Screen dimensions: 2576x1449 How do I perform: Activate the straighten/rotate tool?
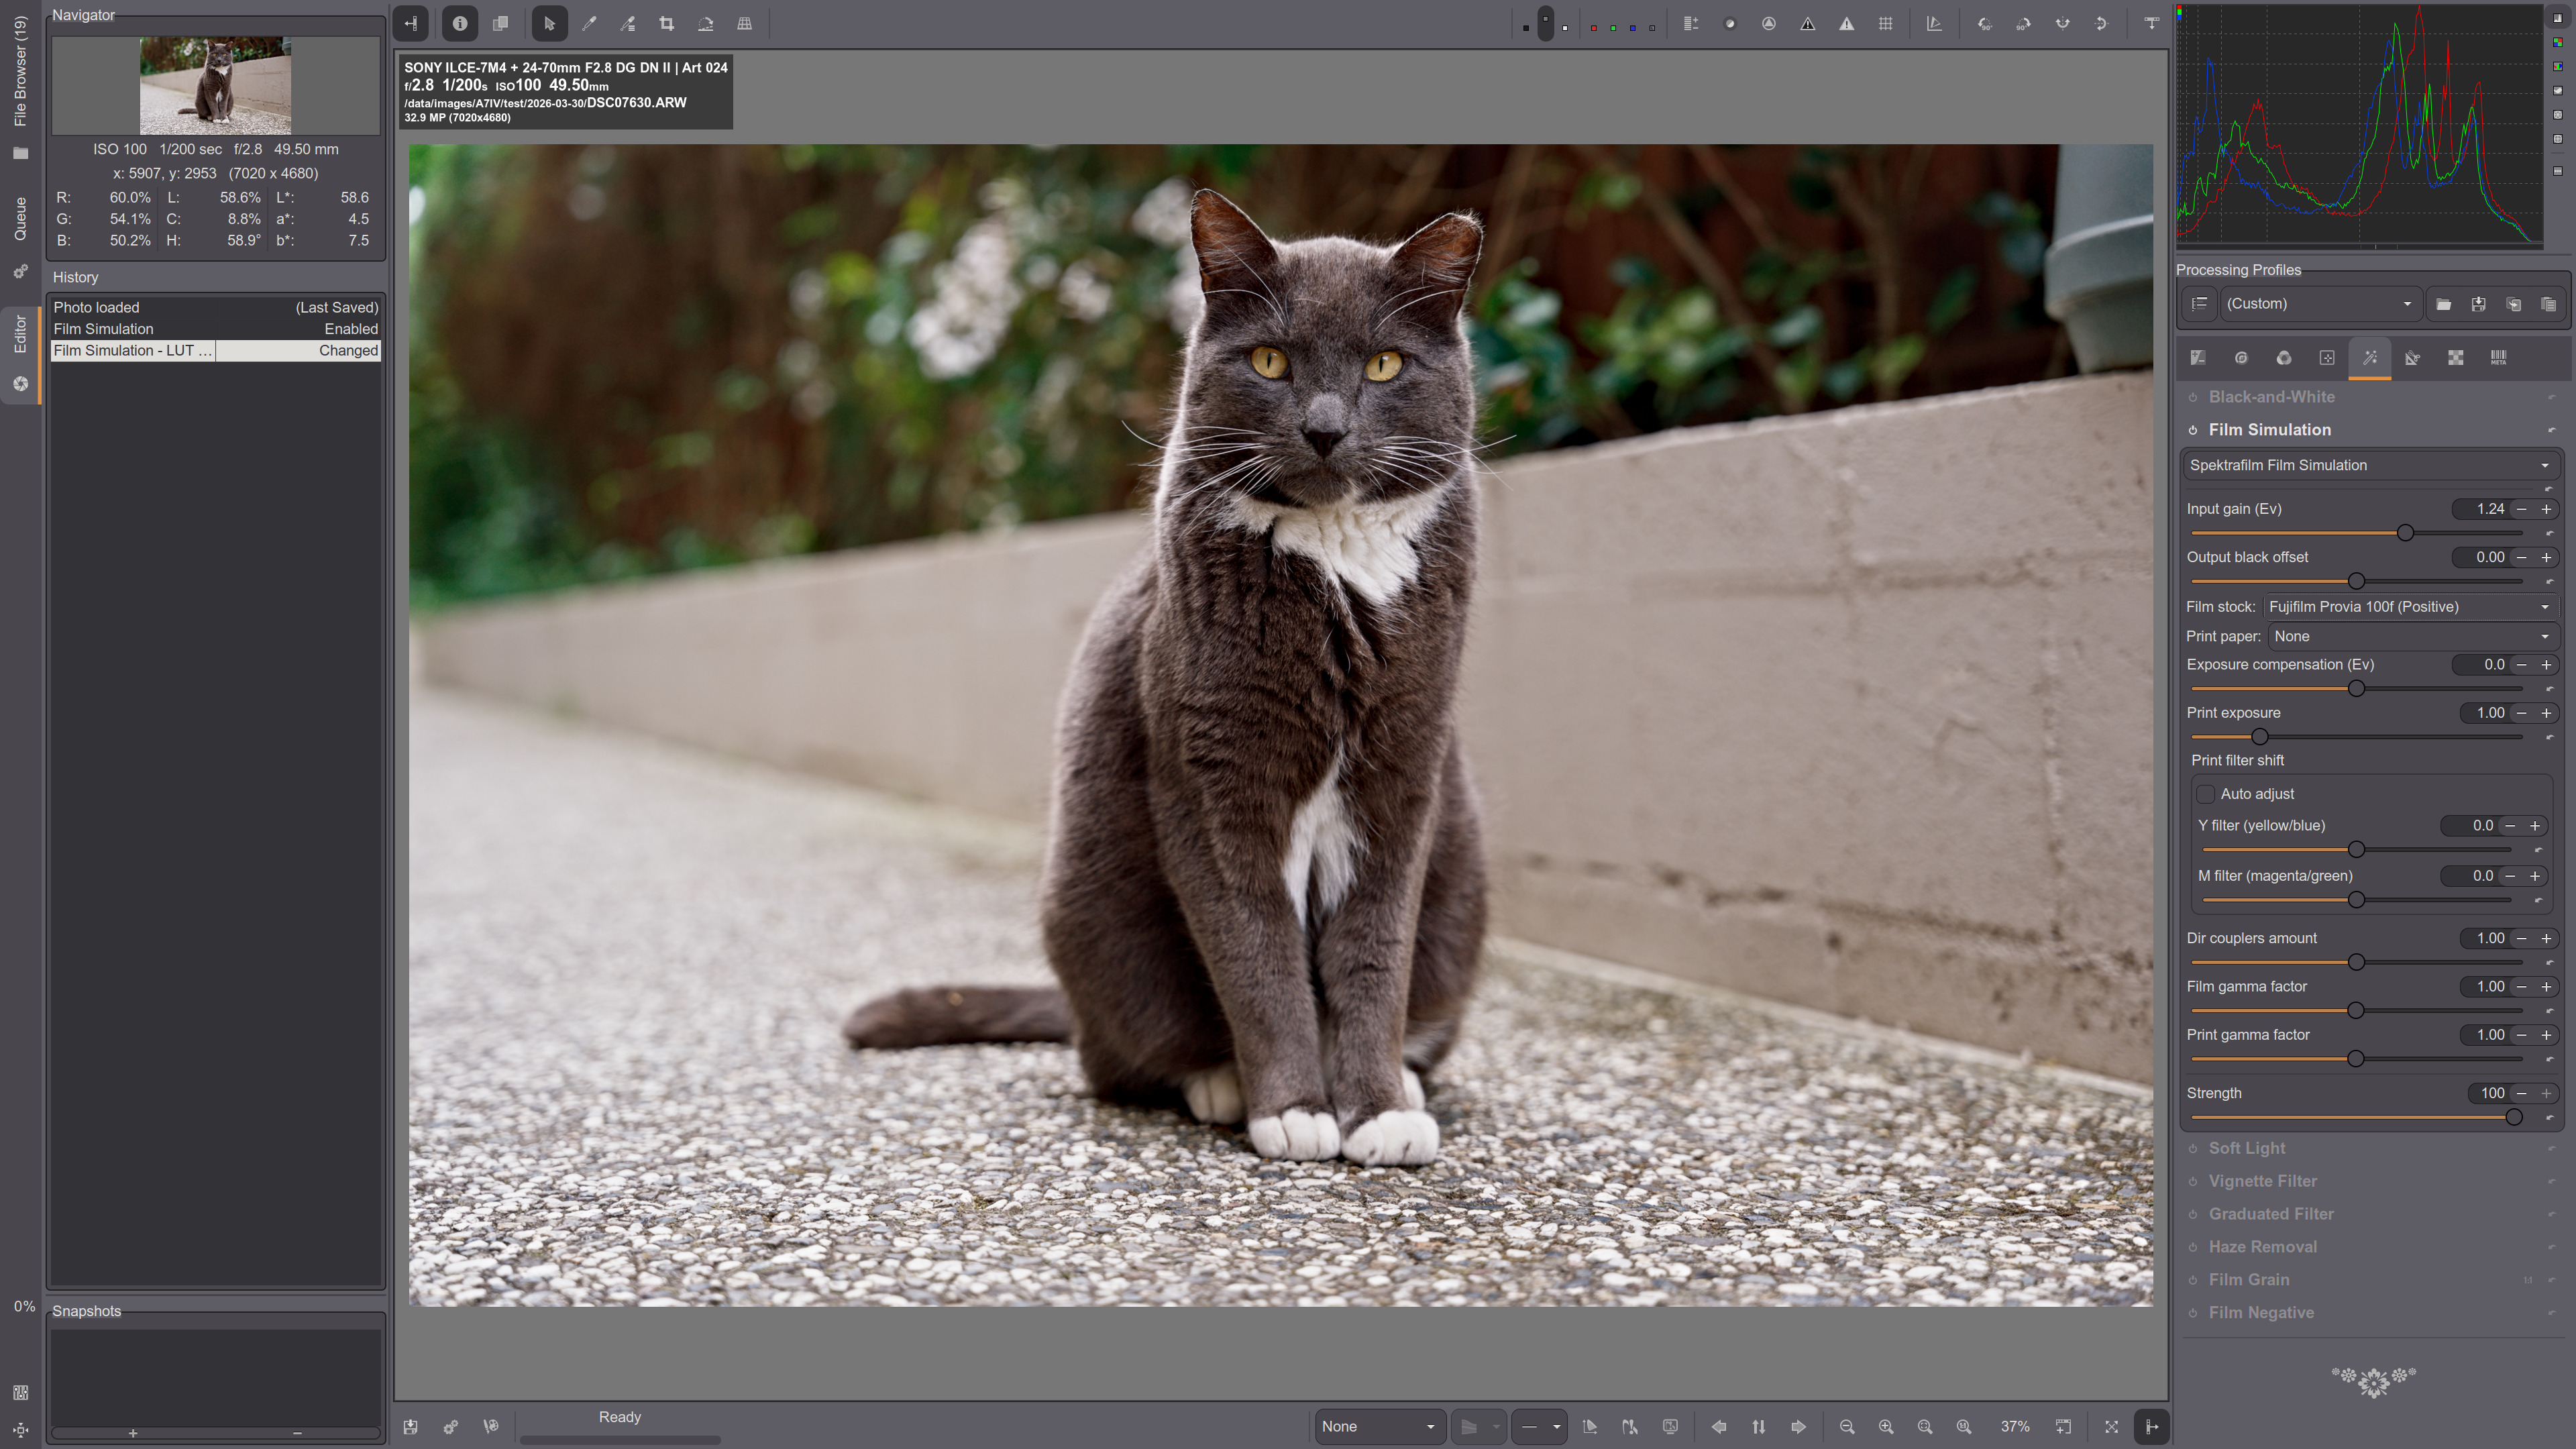[x=705, y=24]
